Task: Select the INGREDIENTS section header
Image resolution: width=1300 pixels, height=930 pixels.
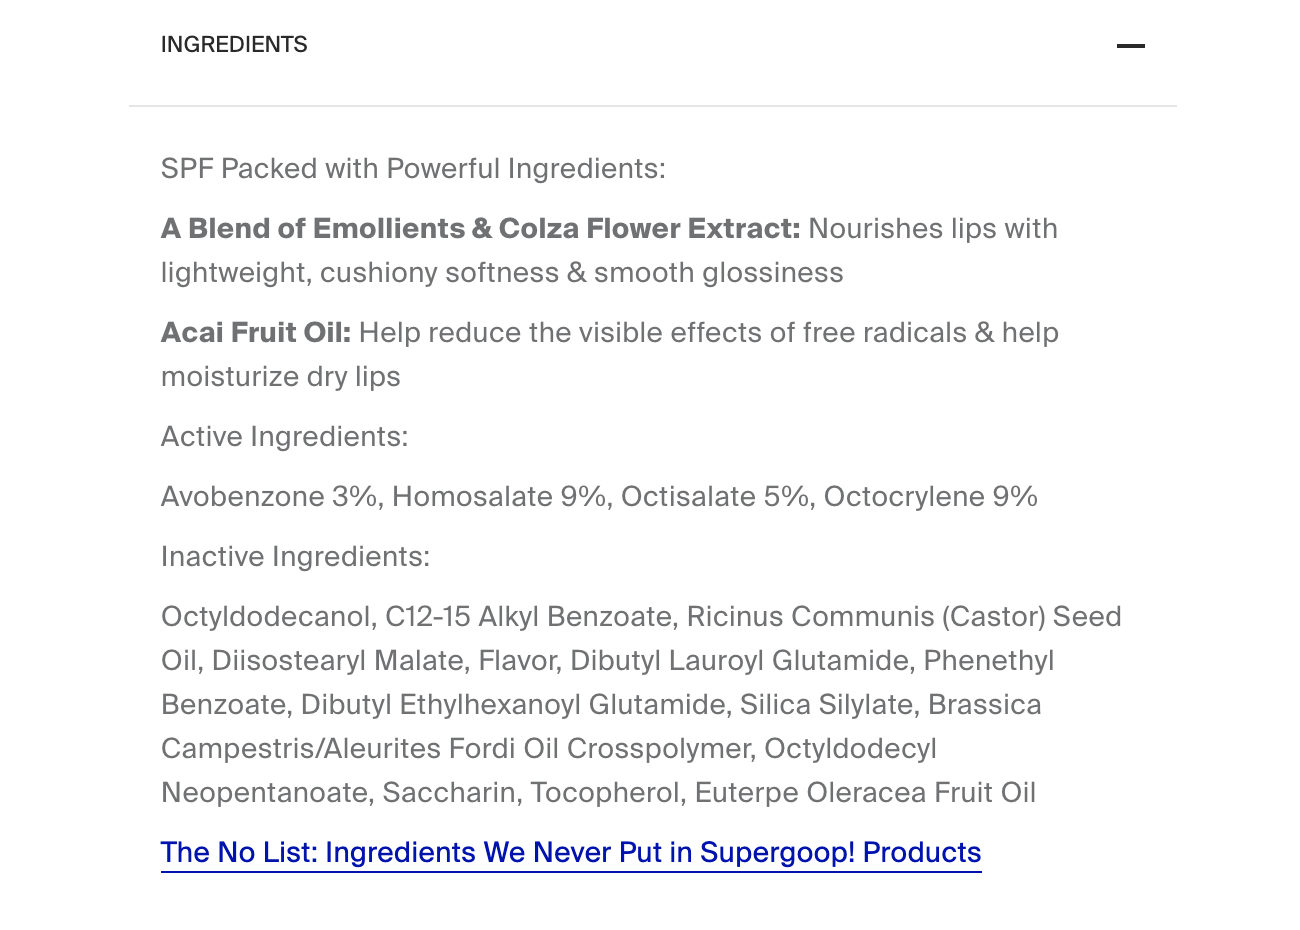Action: coord(233,44)
